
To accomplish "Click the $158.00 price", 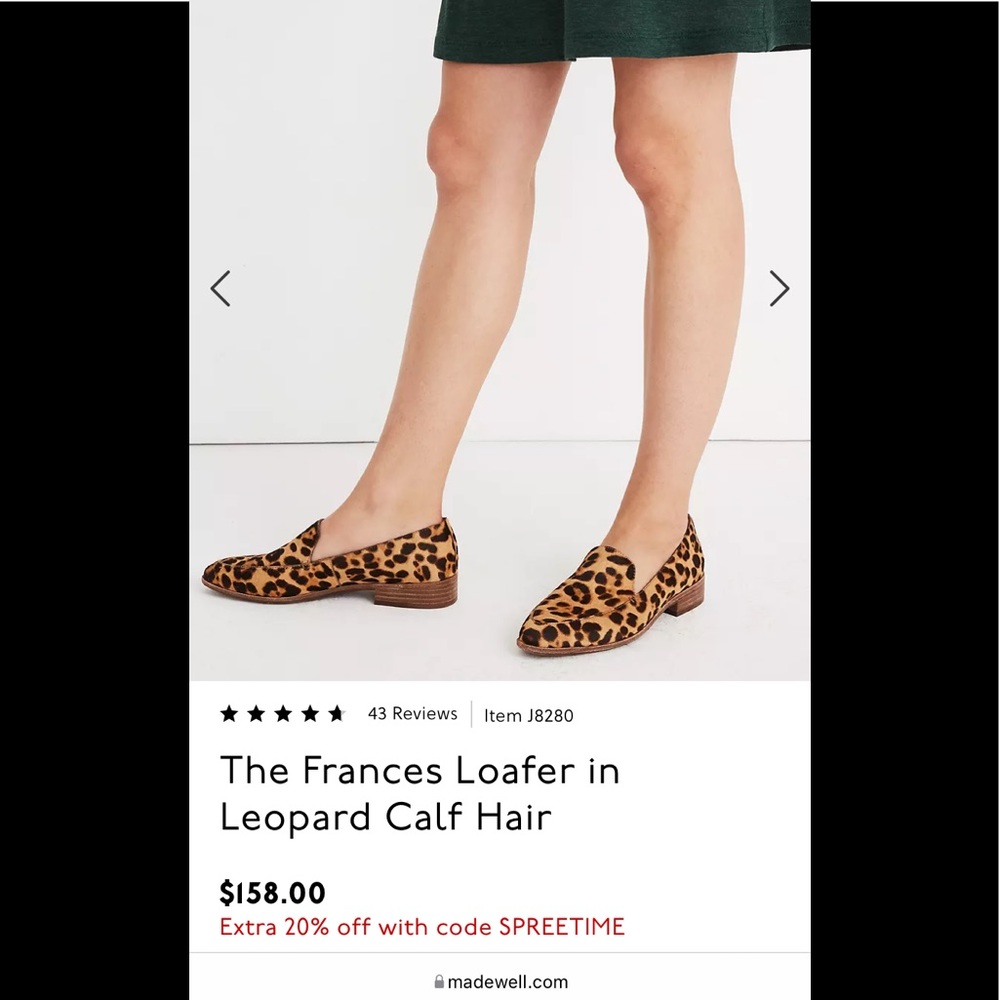I will pos(271,893).
